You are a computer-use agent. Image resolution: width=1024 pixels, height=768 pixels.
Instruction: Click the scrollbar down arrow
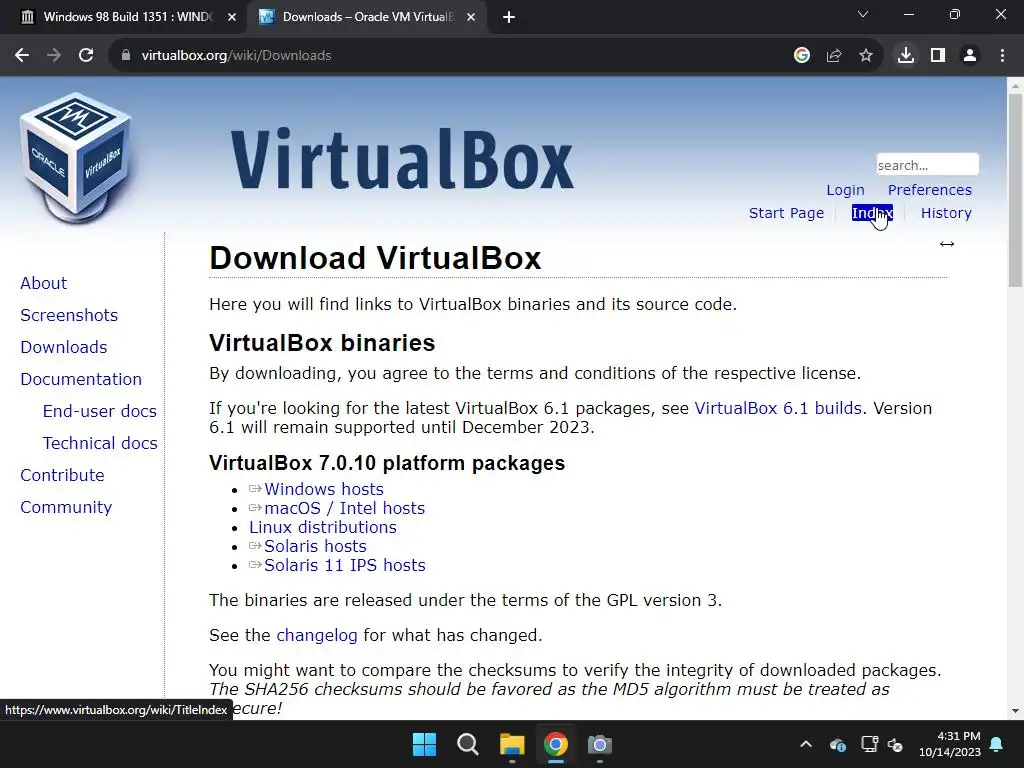1015,711
